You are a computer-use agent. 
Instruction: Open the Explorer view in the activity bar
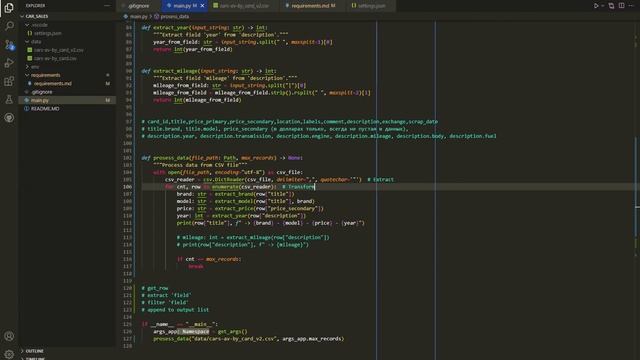pos(9,8)
